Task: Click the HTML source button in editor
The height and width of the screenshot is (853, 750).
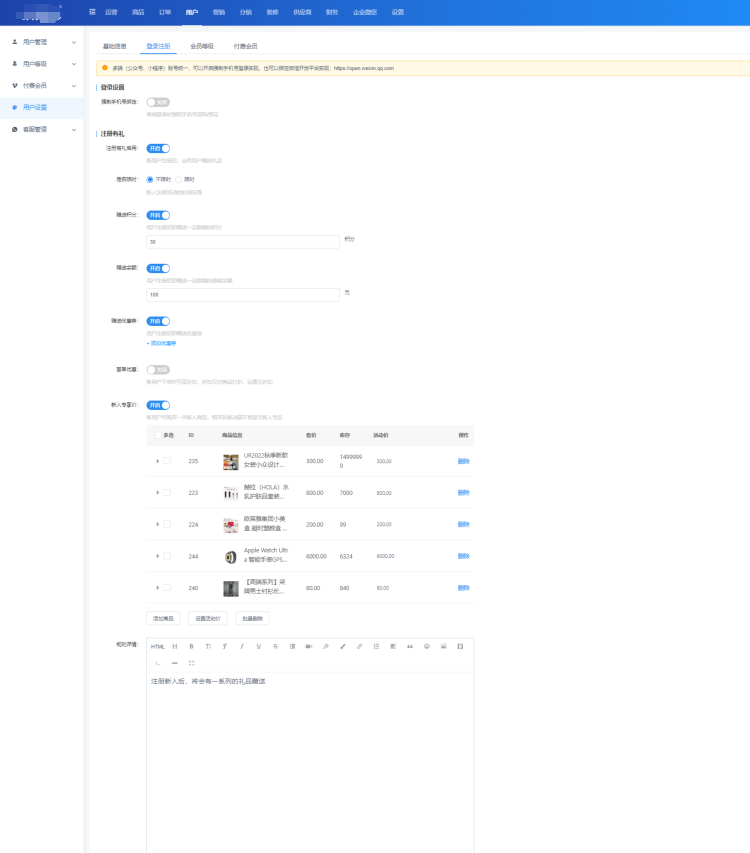Action: click(x=157, y=646)
